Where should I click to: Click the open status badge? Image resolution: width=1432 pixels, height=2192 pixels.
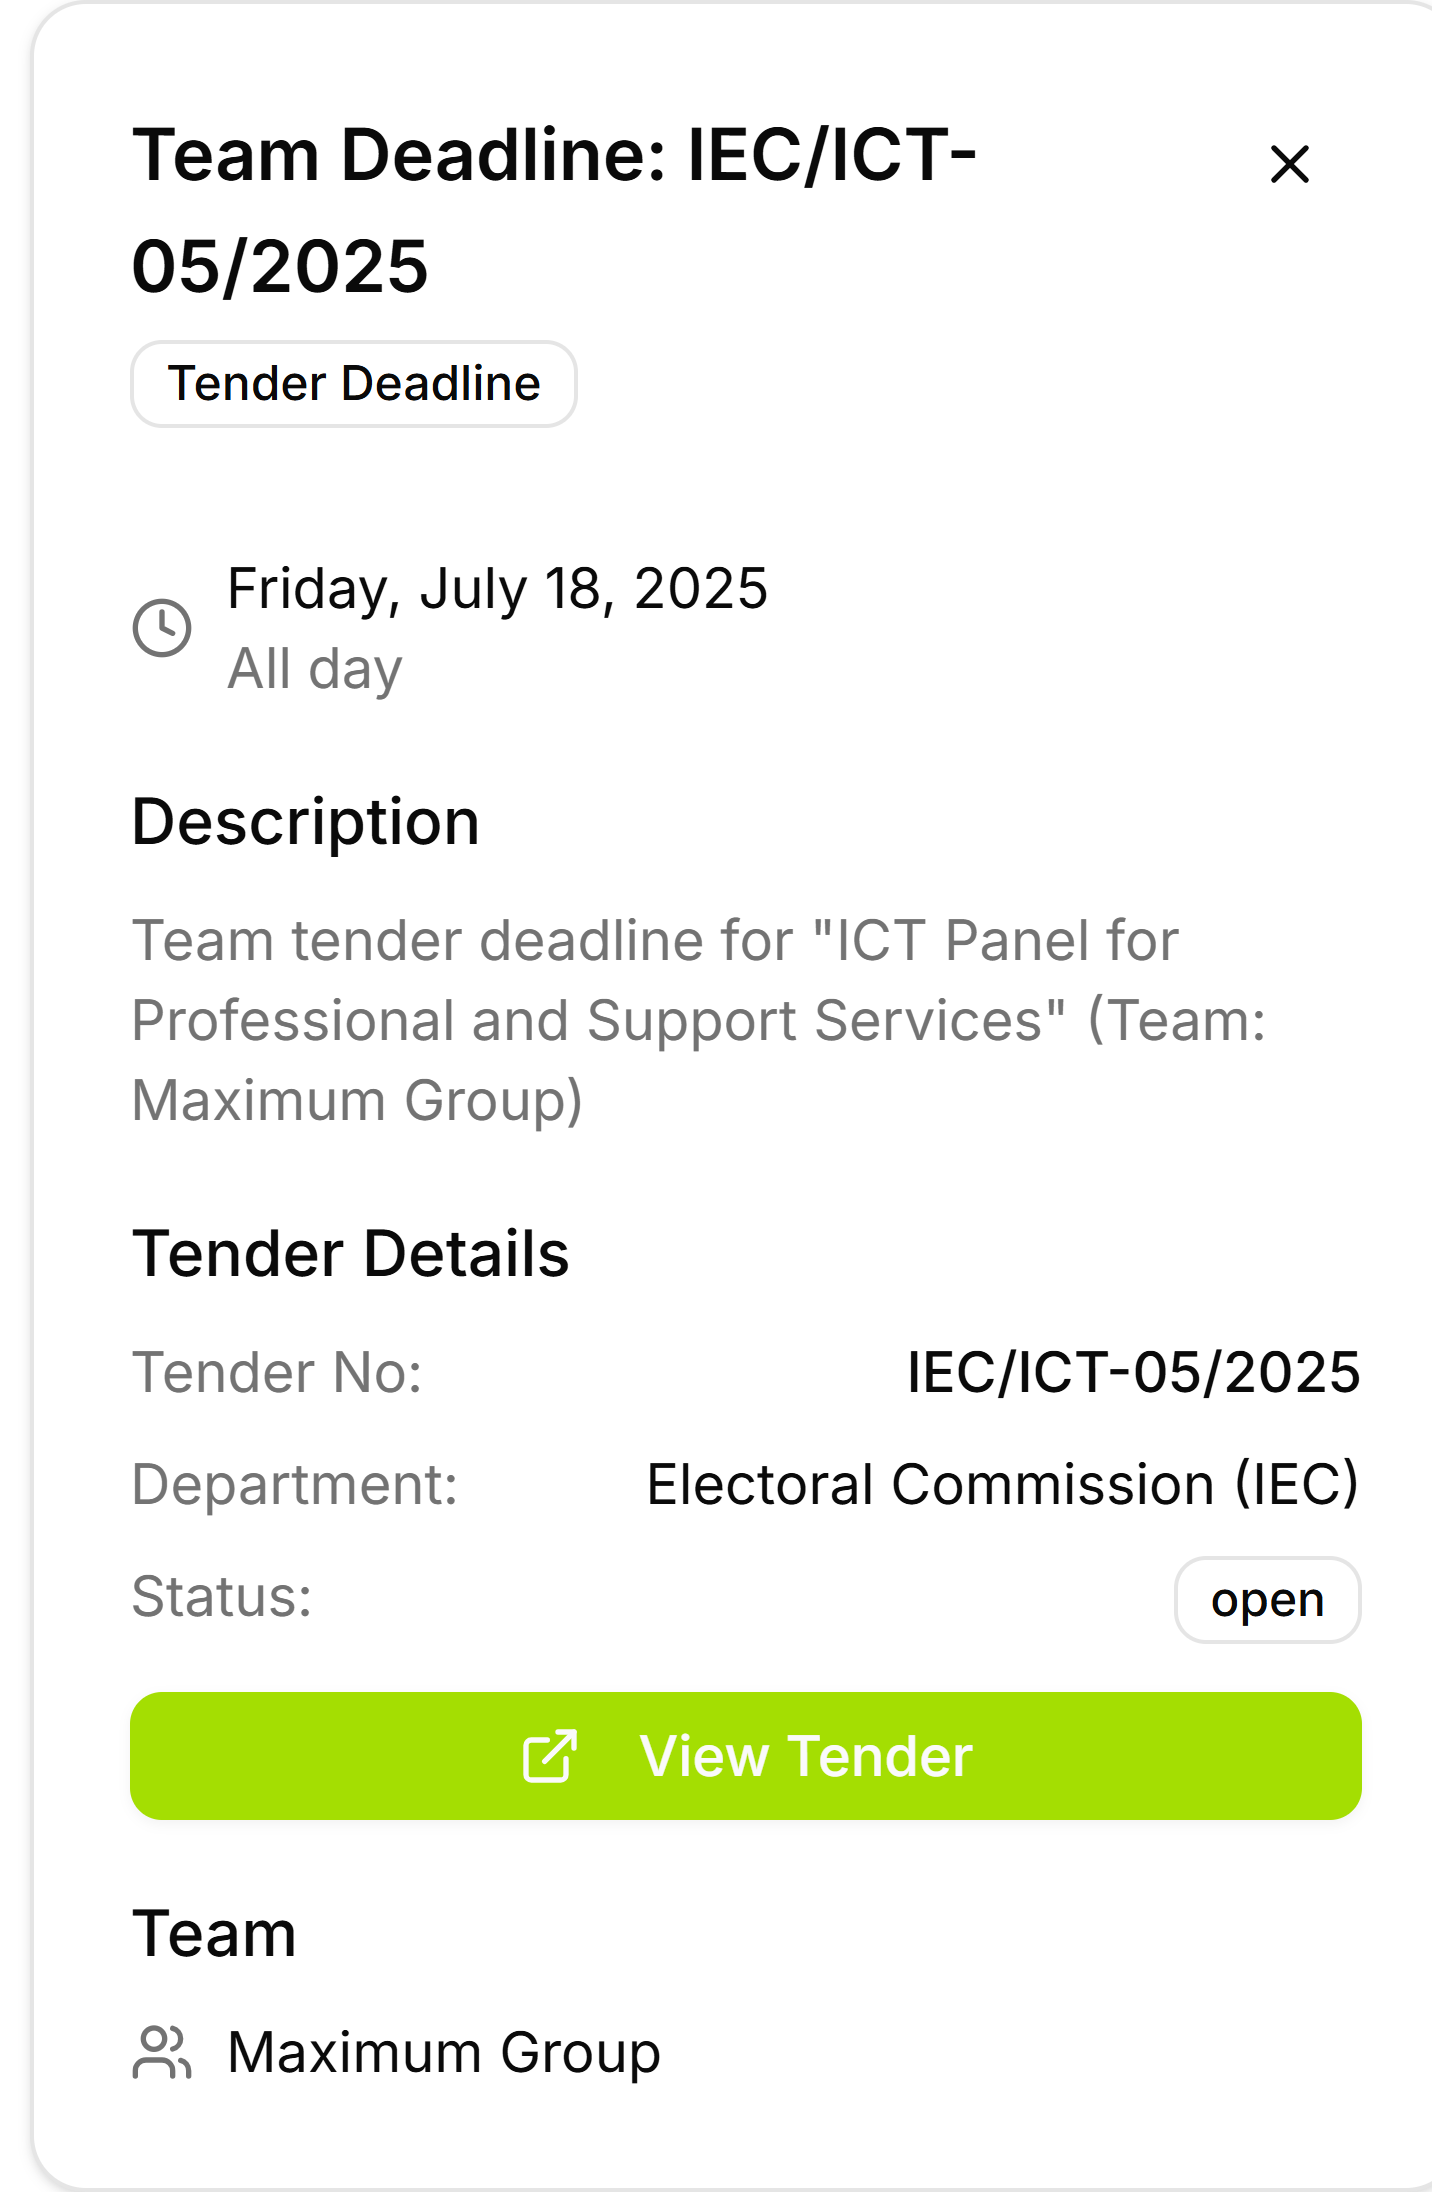(x=1267, y=1600)
